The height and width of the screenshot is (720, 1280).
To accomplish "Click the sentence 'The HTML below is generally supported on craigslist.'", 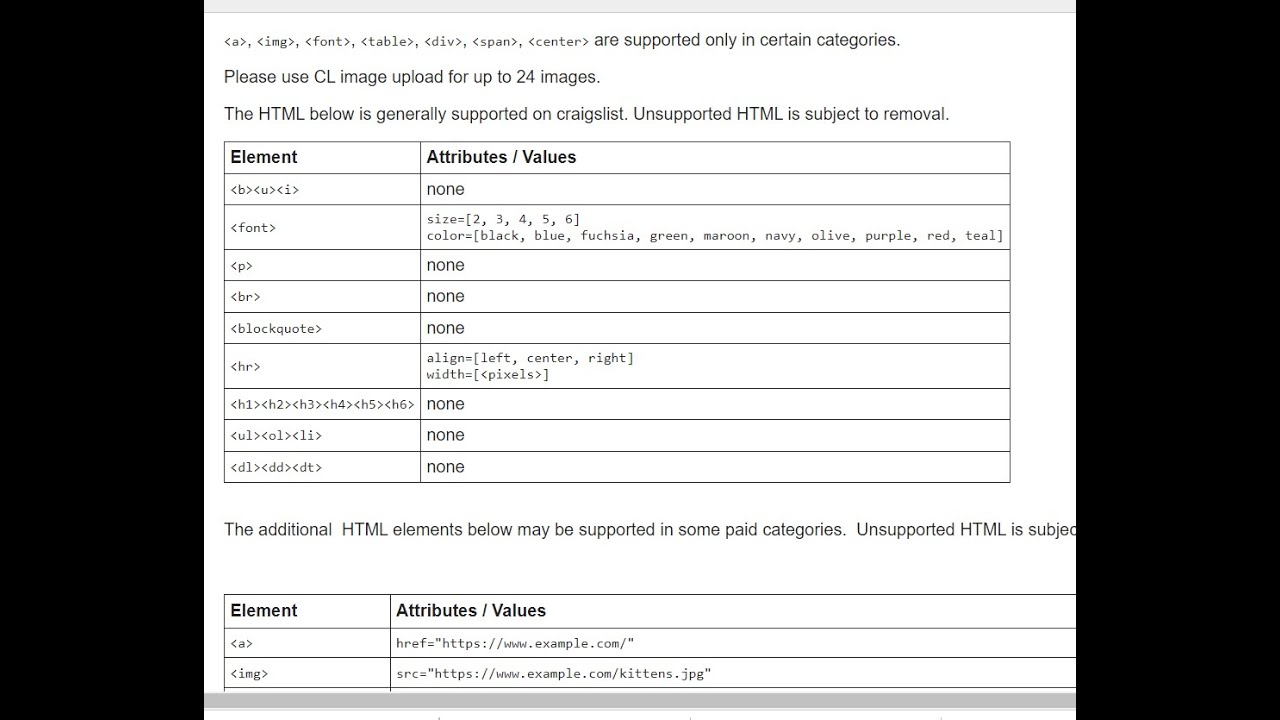I will pos(427,114).
